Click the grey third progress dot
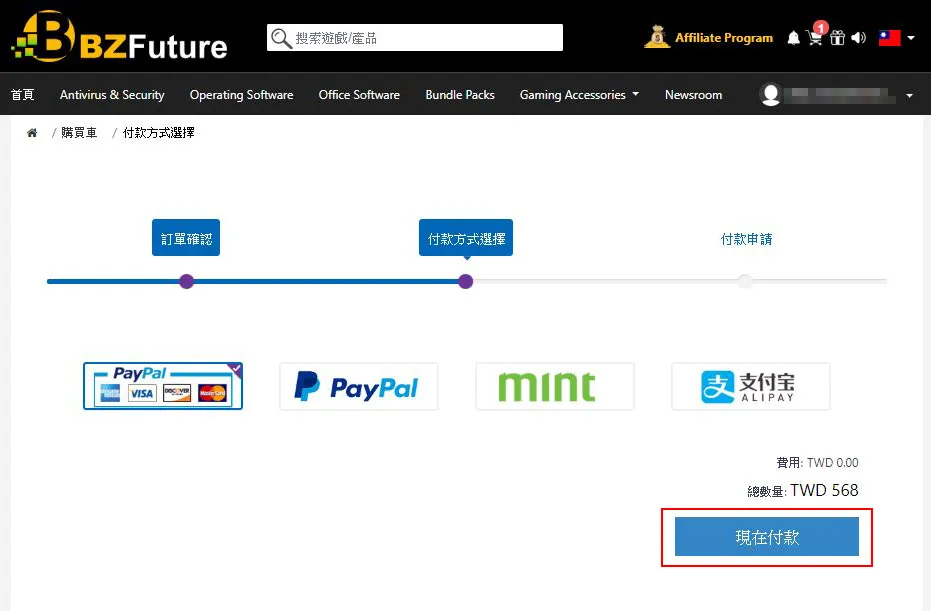 [745, 281]
